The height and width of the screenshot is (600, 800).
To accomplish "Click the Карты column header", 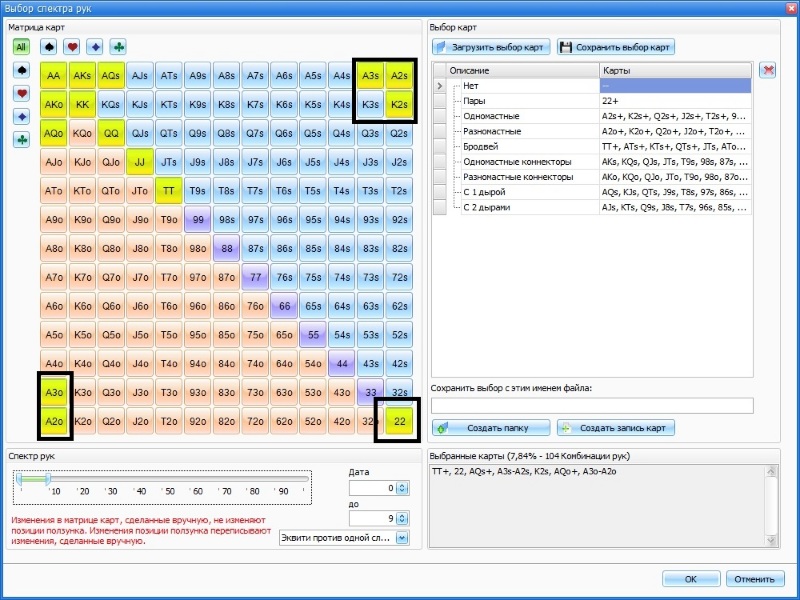I will pos(675,70).
